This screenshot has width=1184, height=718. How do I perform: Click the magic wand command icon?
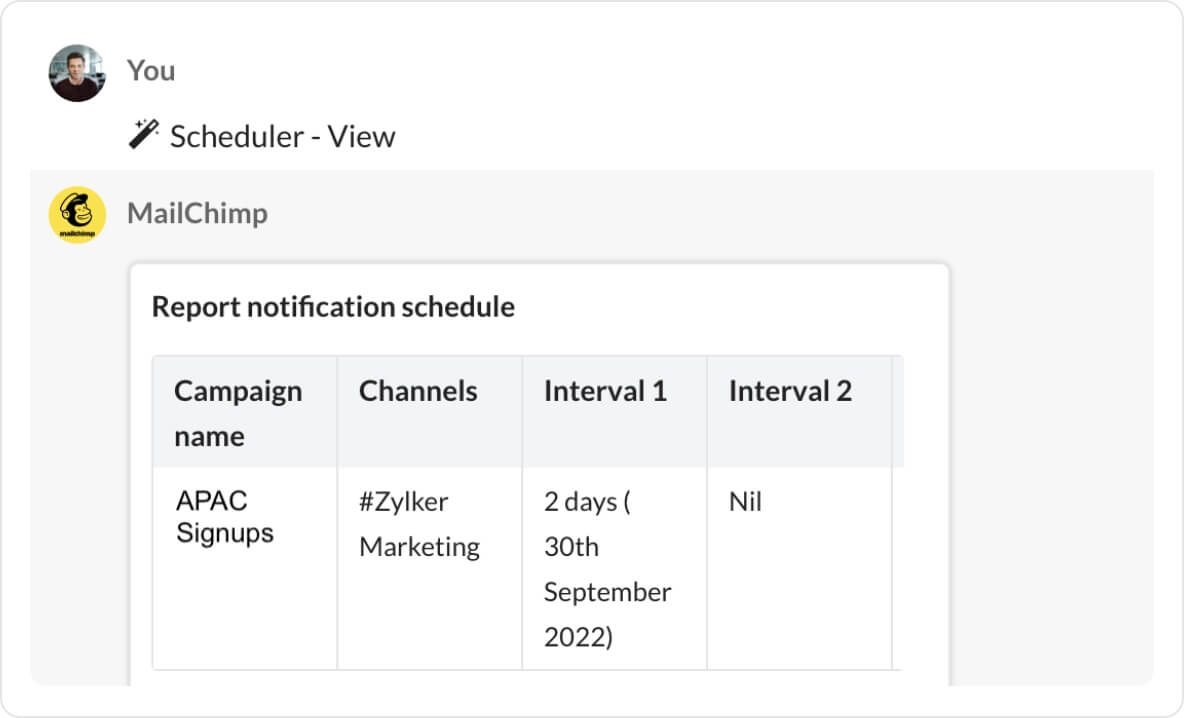pos(144,133)
